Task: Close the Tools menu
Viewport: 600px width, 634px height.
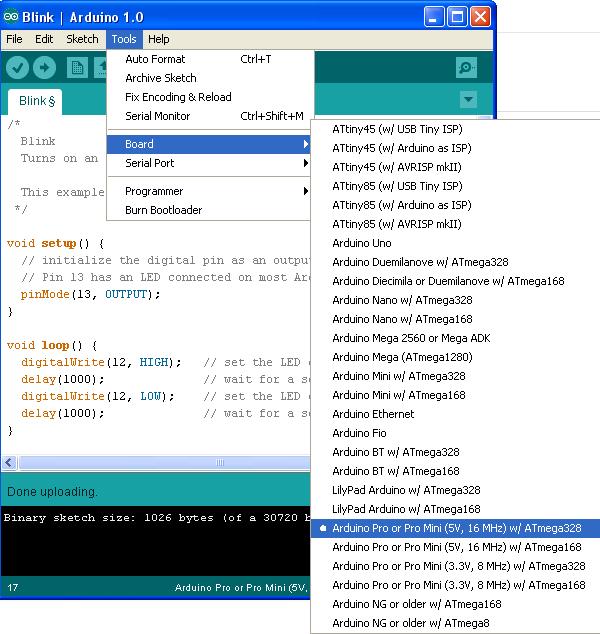Action: click(124, 39)
